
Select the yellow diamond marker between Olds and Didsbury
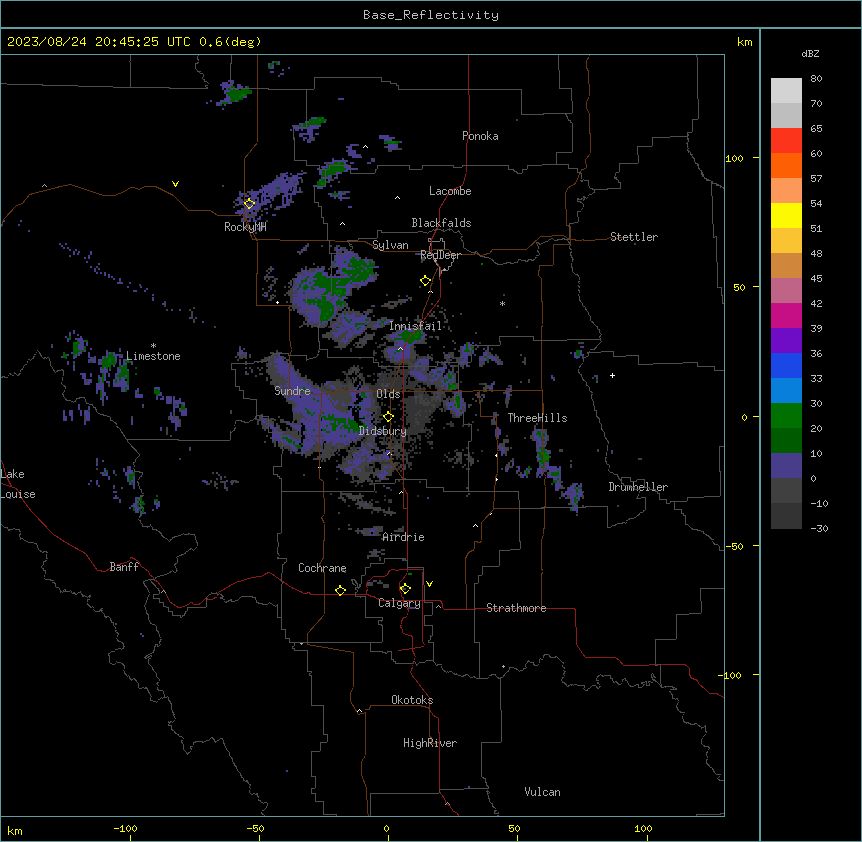point(388,417)
